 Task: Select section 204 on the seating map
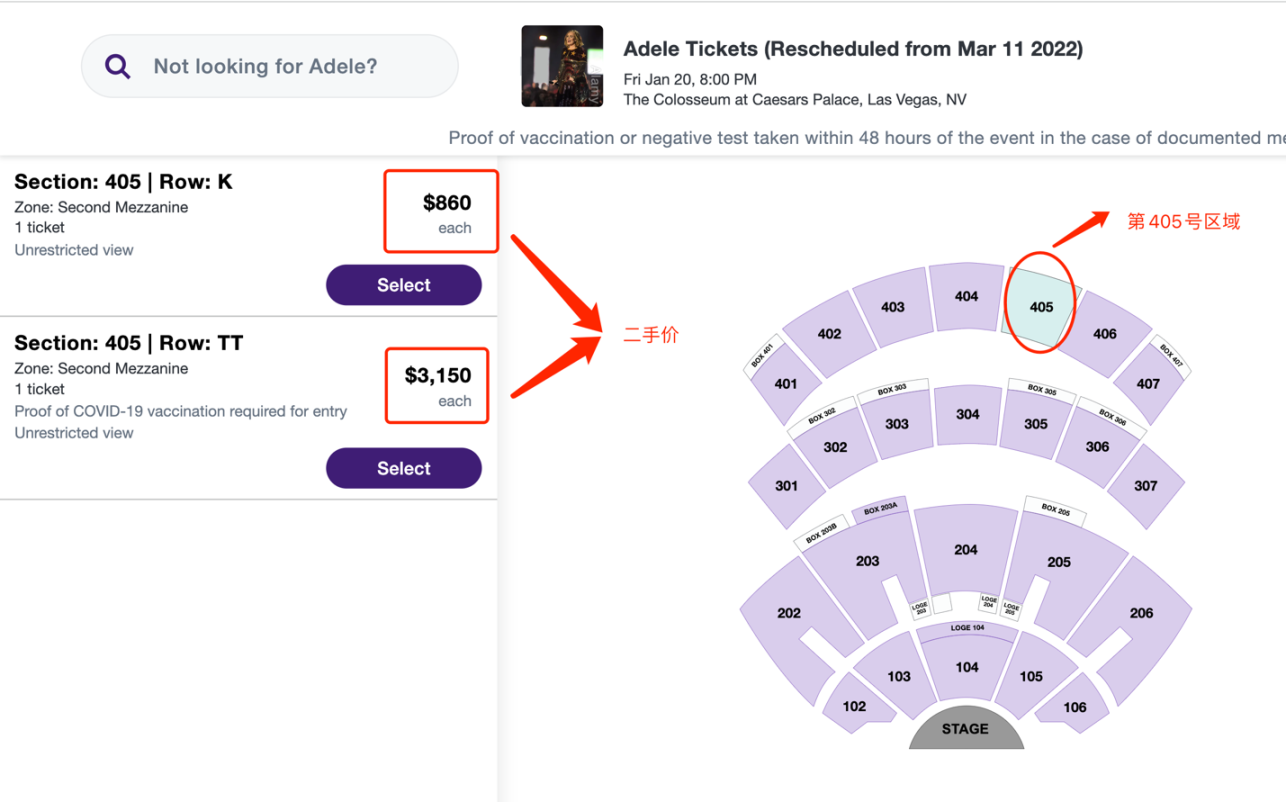[x=965, y=550]
